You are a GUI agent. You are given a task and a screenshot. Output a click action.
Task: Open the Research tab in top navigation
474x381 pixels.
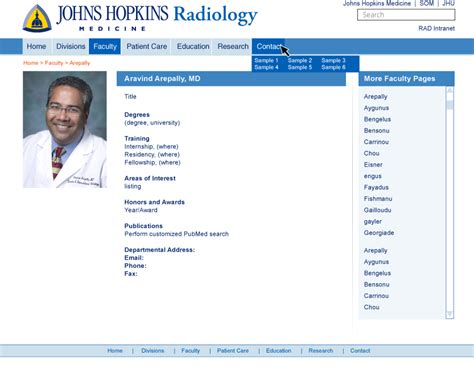233,46
